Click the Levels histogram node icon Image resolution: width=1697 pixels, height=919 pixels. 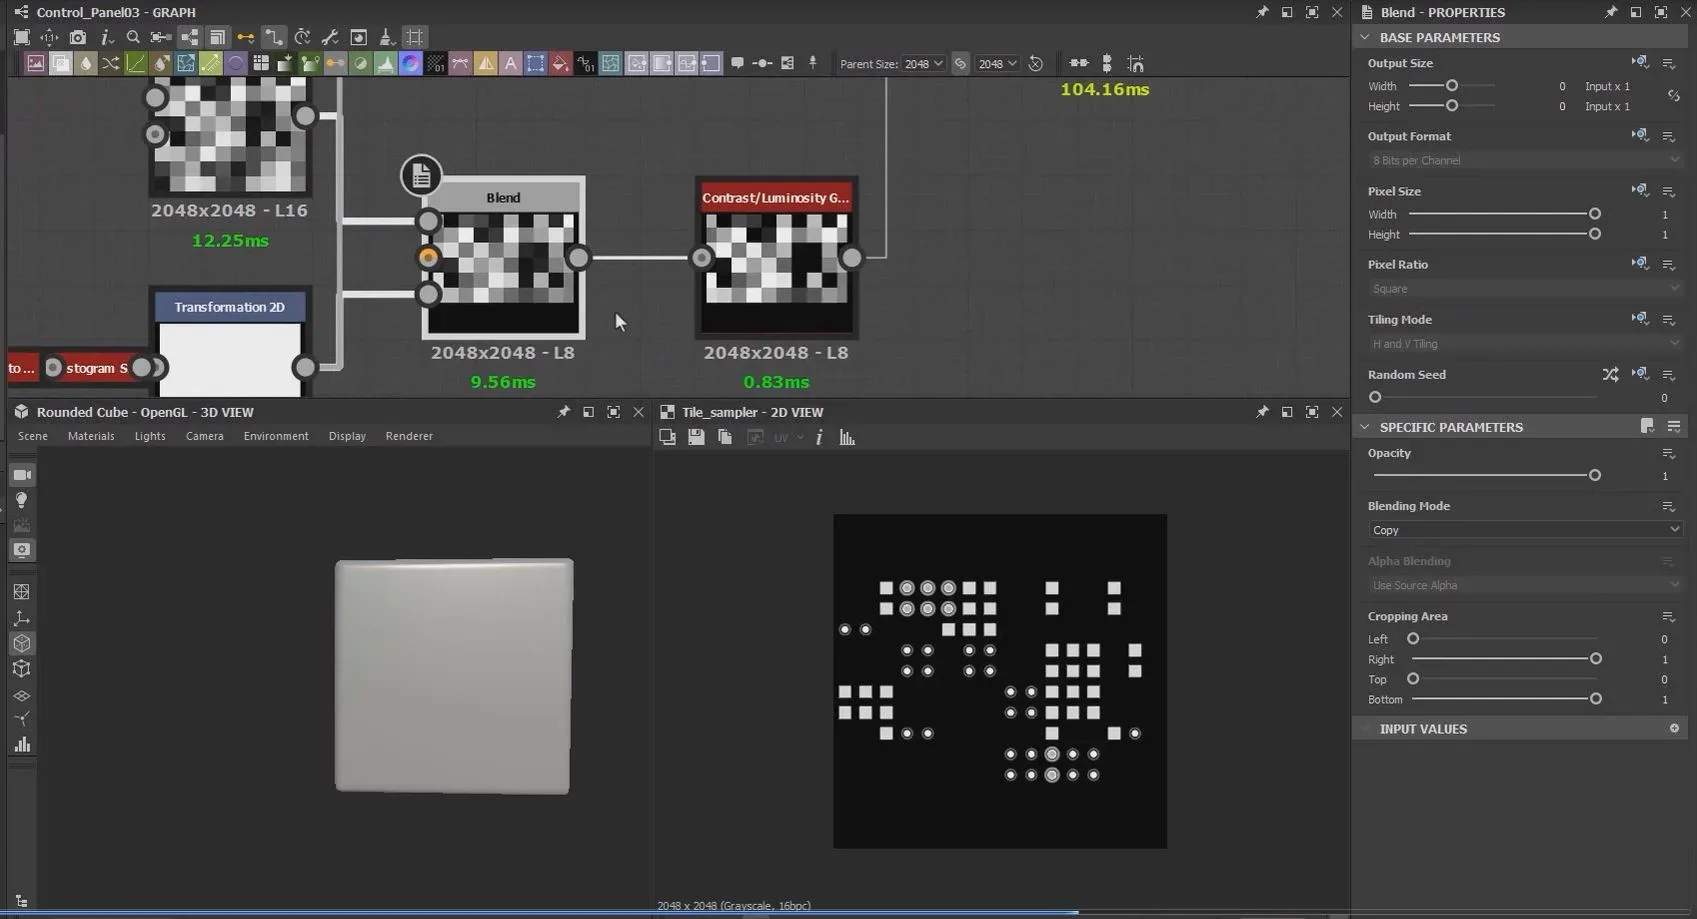385,64
